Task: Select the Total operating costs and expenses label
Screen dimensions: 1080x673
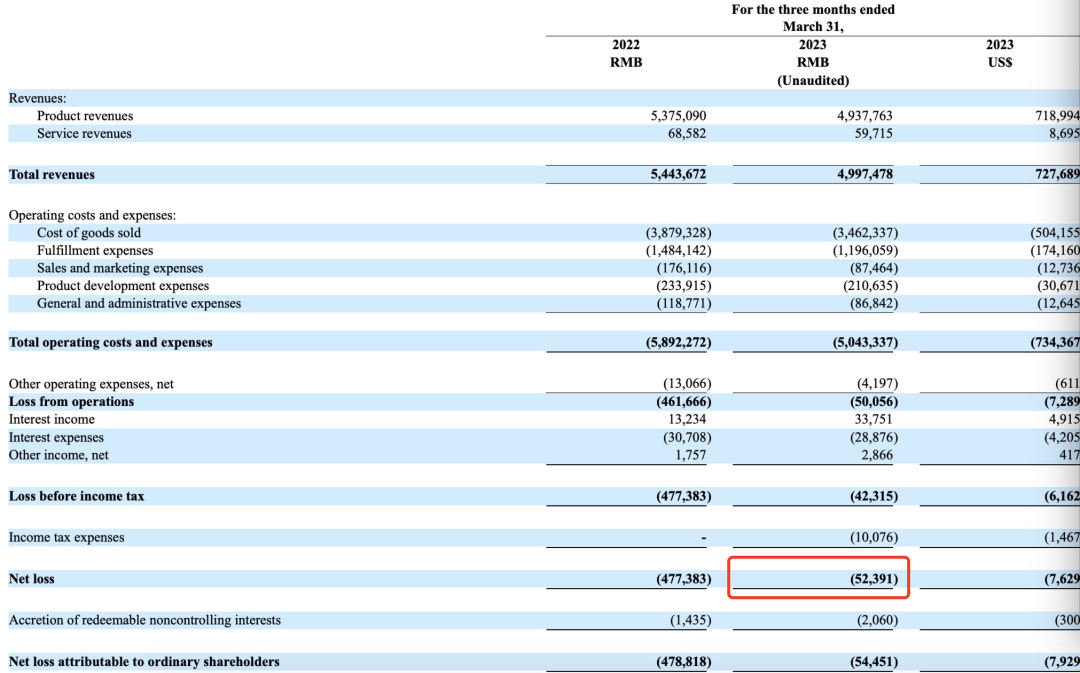Action: 110,342
